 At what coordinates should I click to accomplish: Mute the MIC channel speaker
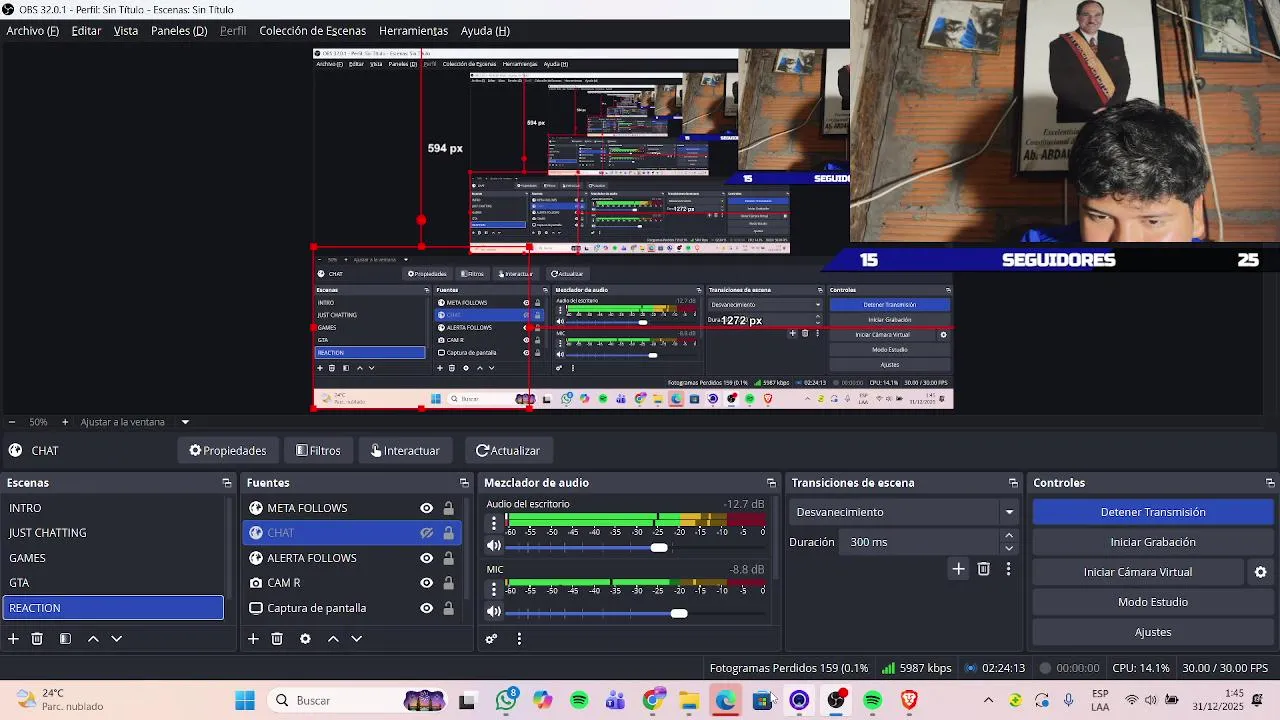coord(493,612)
